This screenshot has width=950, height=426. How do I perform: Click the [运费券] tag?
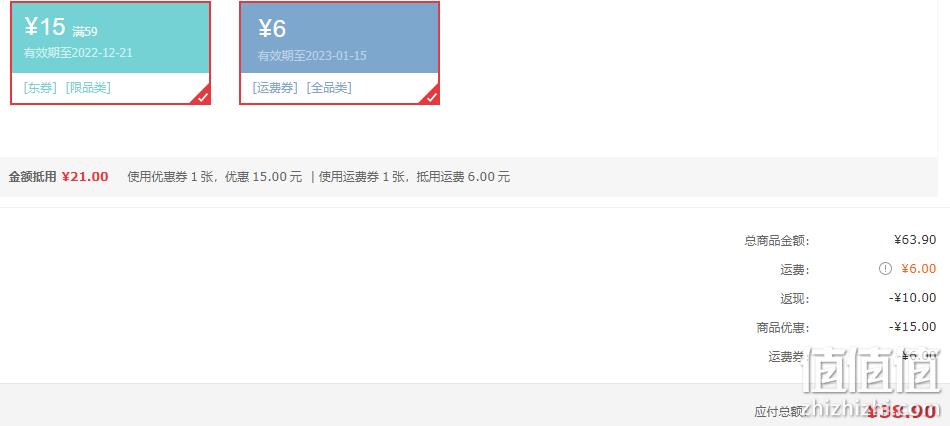(x=275, y=88)
